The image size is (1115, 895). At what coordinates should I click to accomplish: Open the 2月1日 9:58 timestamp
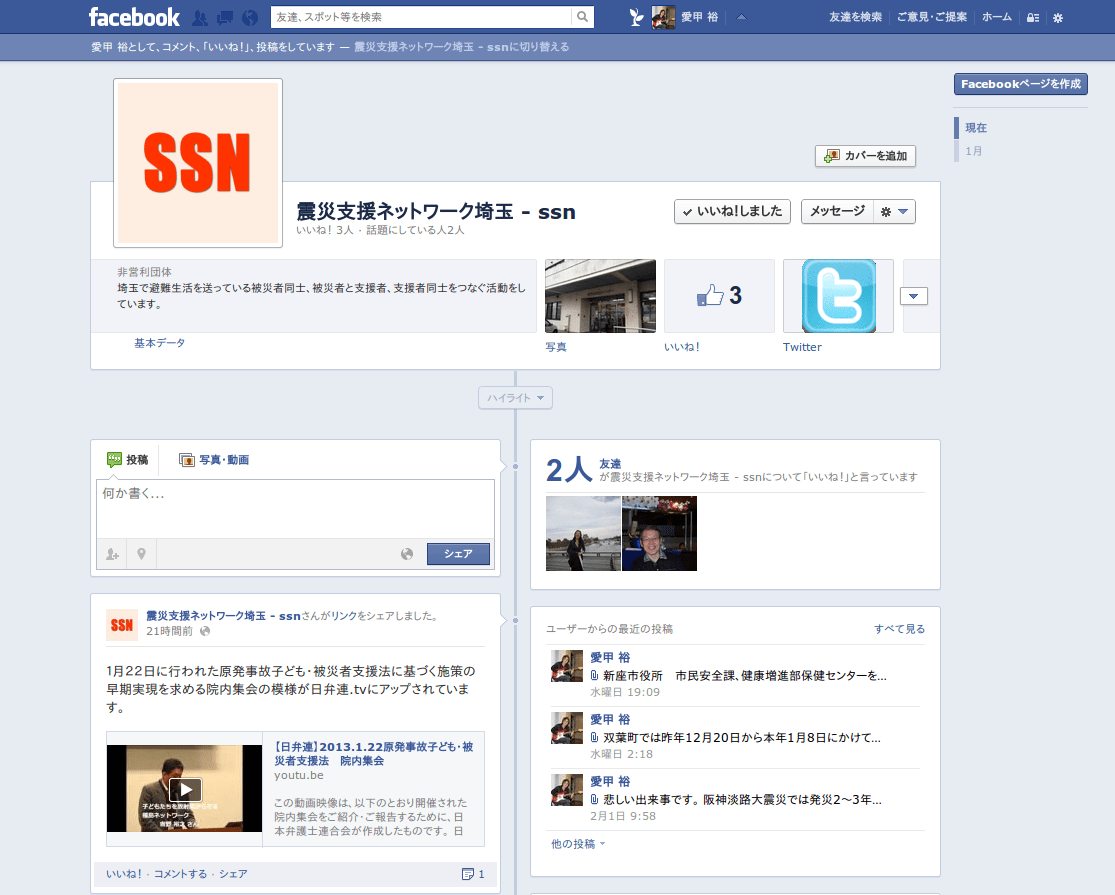click(623, 816)
